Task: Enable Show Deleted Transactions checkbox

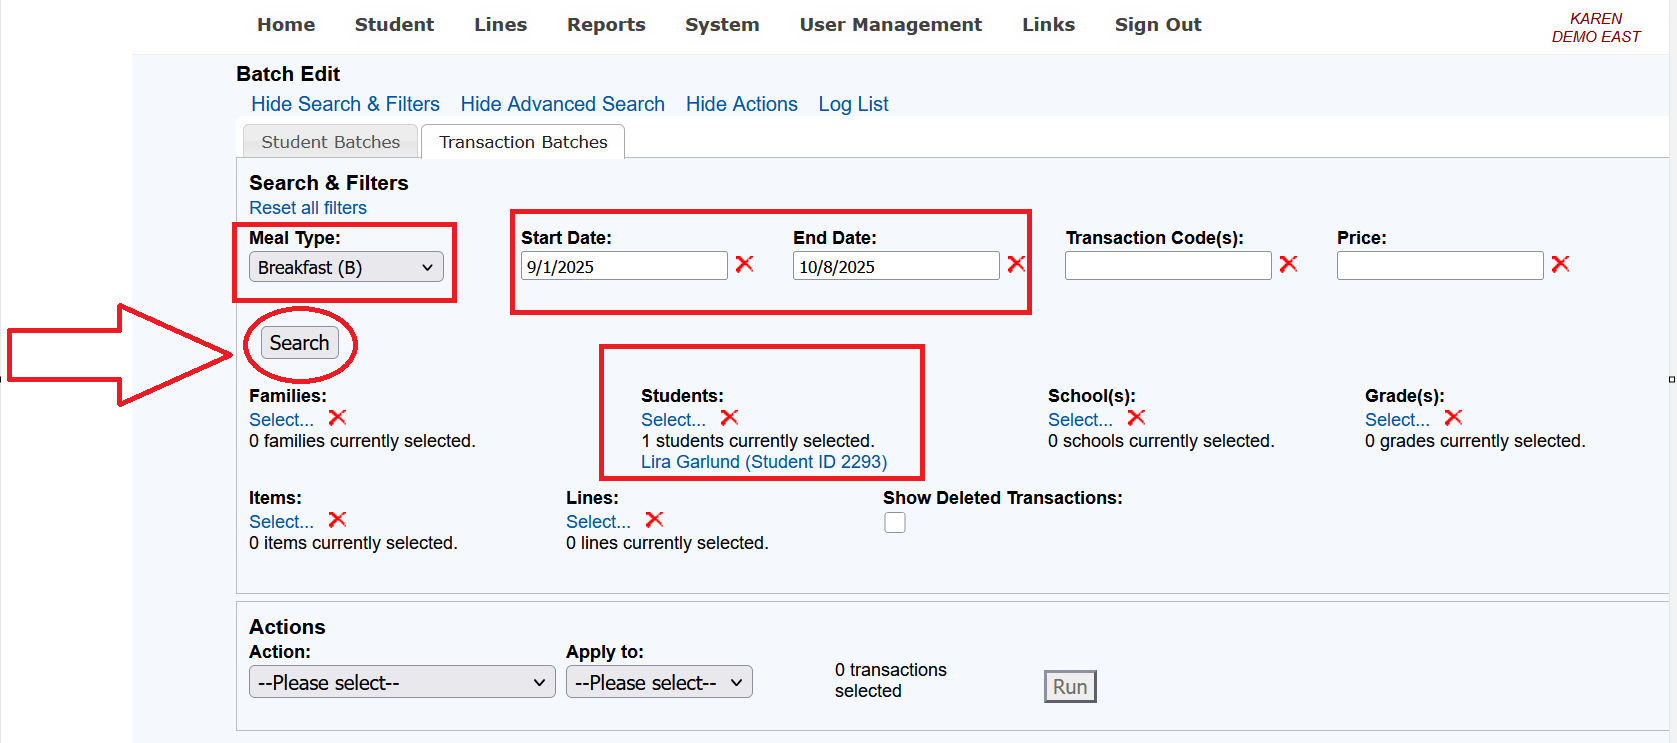Action: point(895,523)
